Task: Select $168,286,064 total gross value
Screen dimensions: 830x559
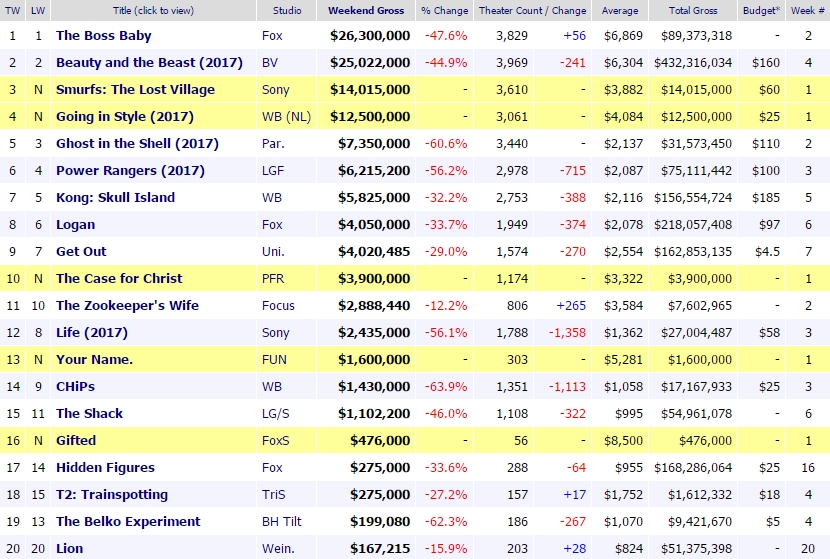Action: click(693, 467)
